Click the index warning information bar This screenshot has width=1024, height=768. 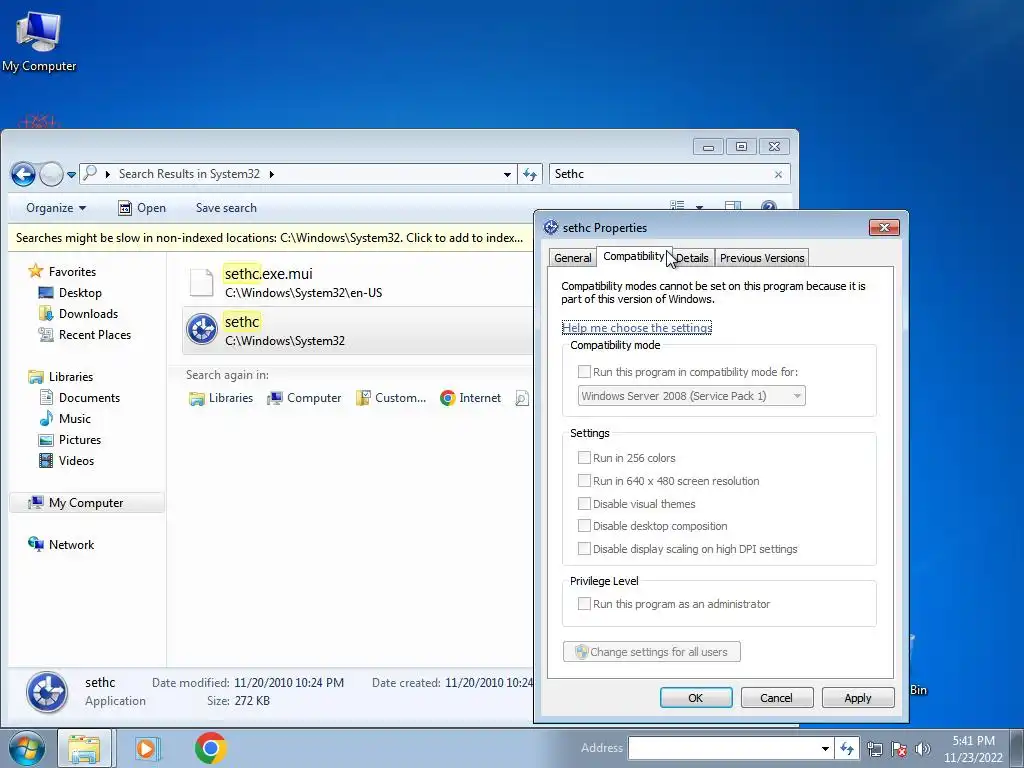271,238
